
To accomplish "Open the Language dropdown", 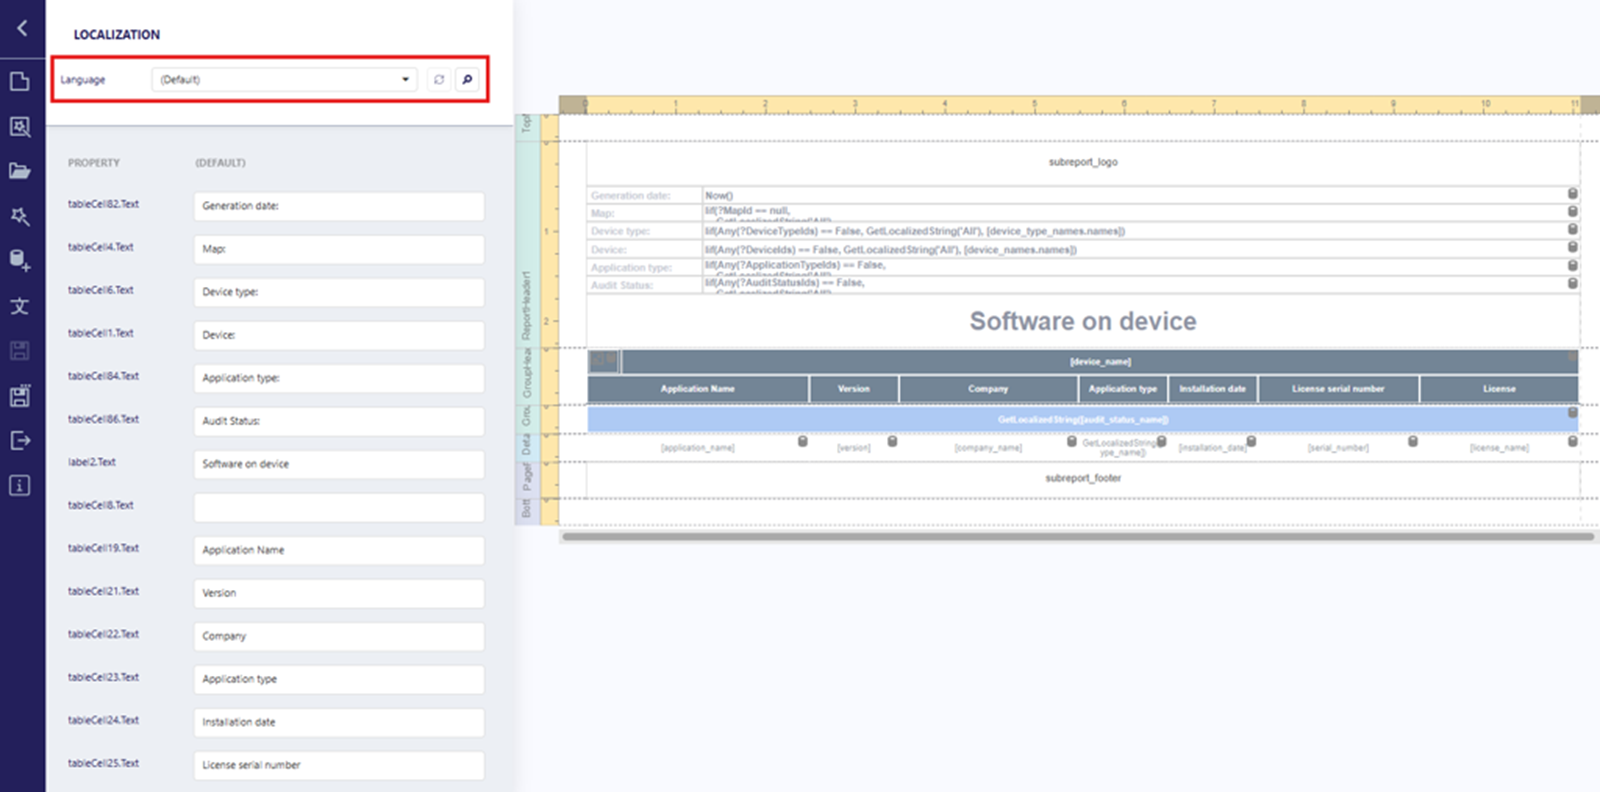I will click(x=284, y=80).
